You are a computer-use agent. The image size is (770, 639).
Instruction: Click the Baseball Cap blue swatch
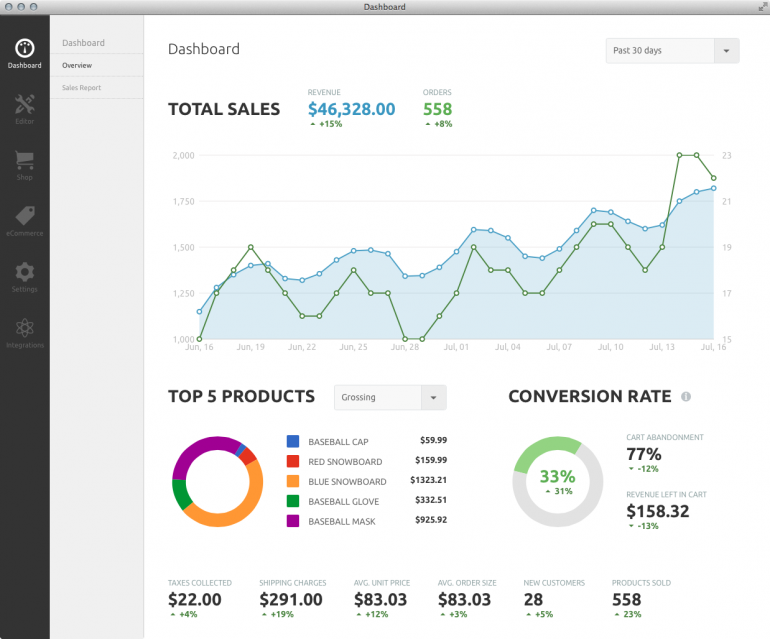click(293, 441)
